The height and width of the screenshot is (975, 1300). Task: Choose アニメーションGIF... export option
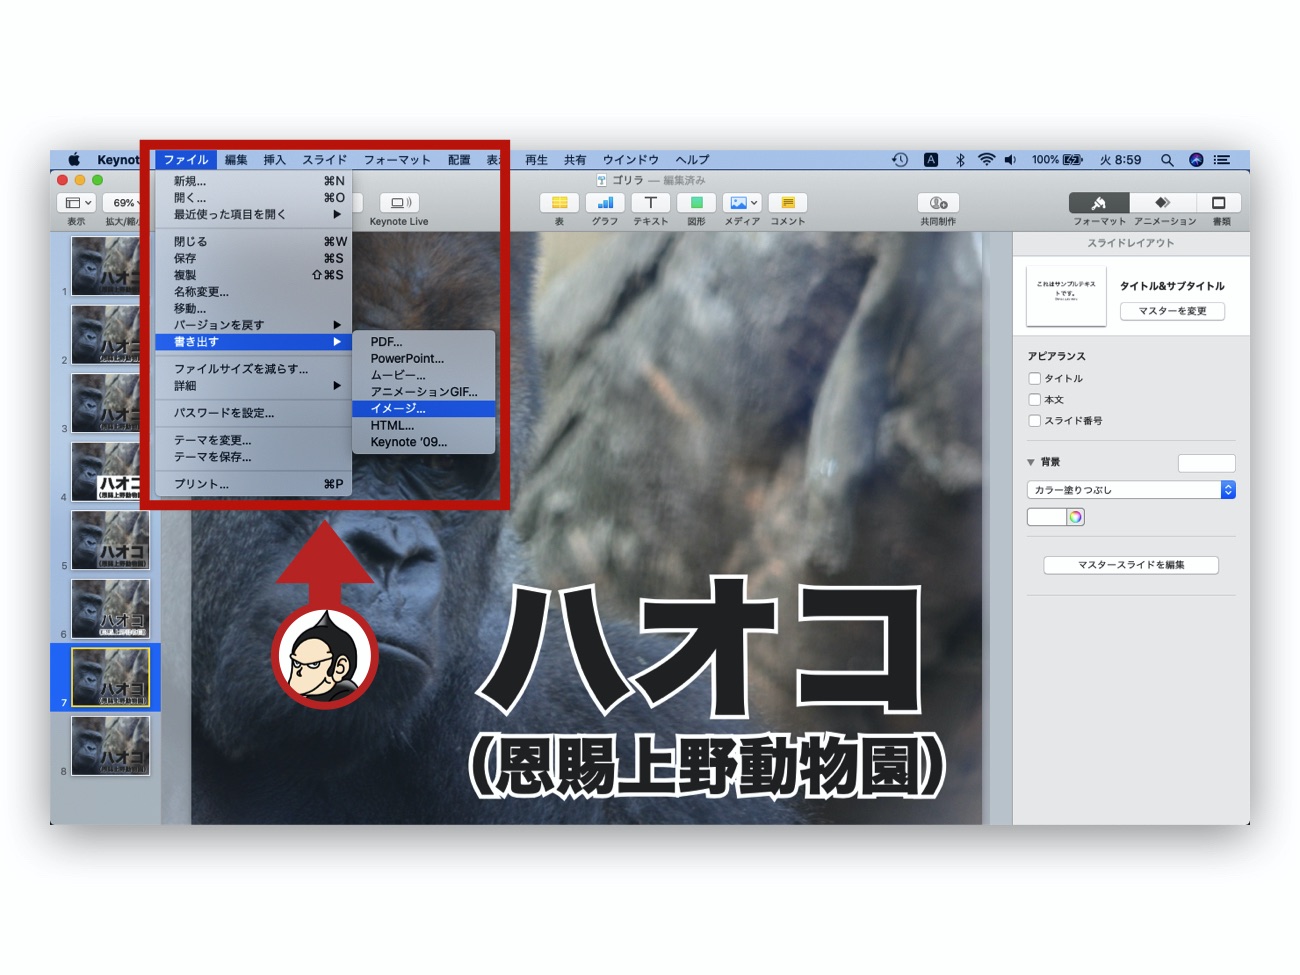(424, 391)
